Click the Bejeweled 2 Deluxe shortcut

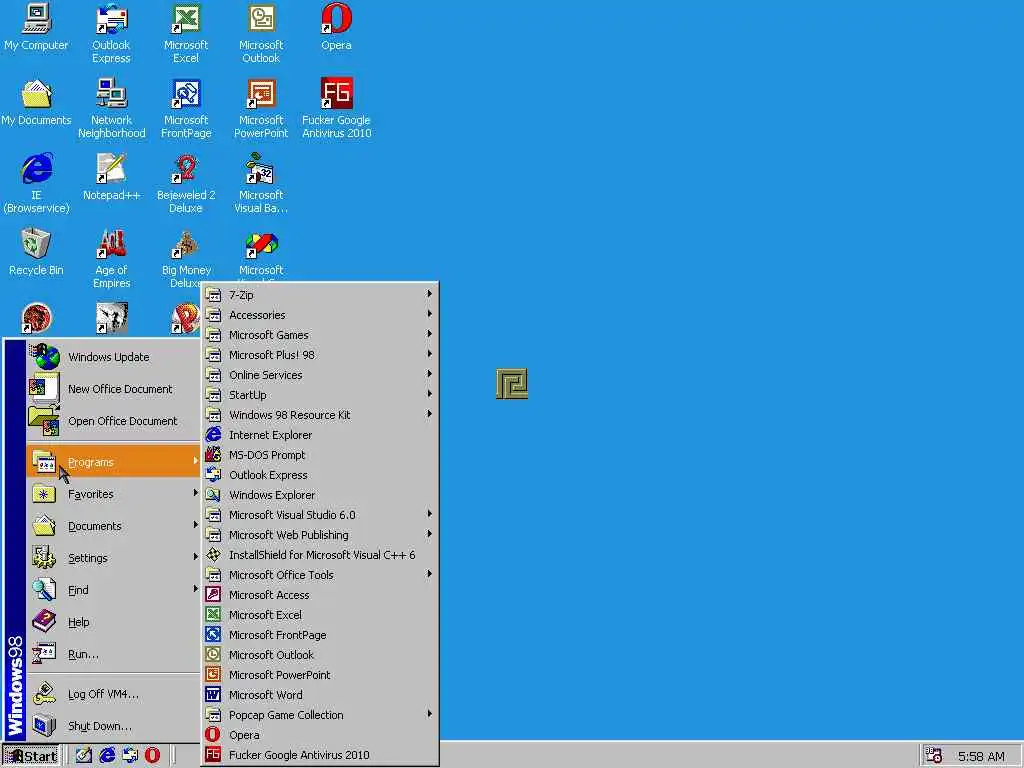coord(186,184)
